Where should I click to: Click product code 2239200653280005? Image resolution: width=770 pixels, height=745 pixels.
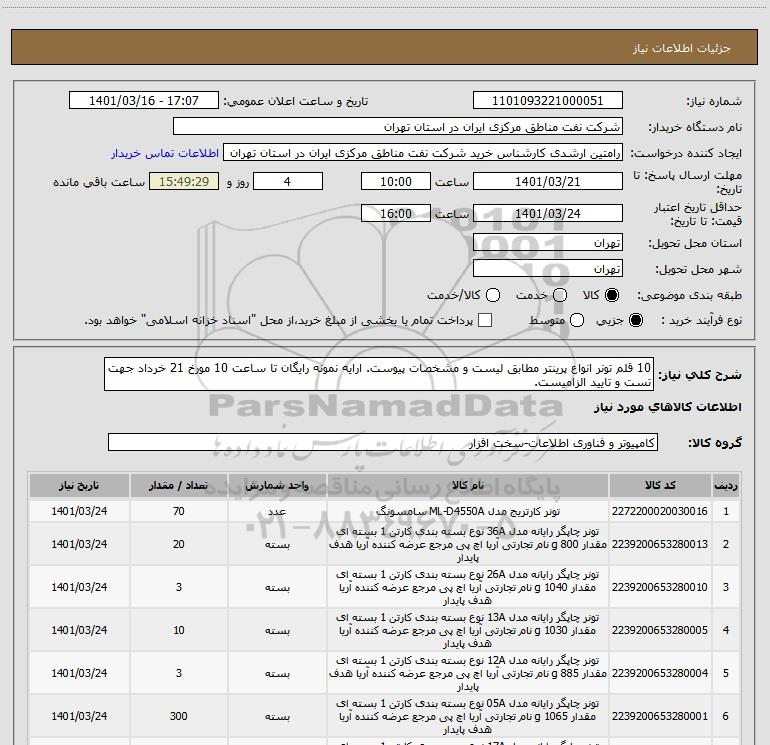(660, 630)
